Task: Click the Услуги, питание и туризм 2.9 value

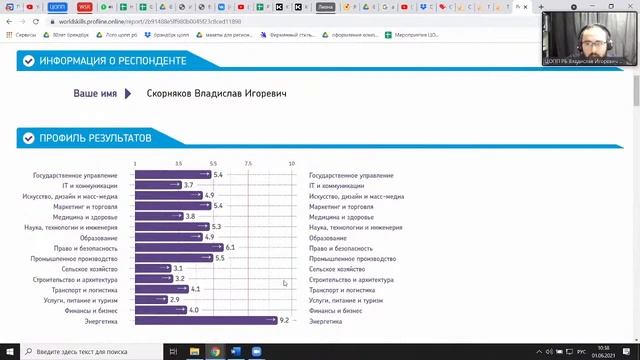Action: 175,300
